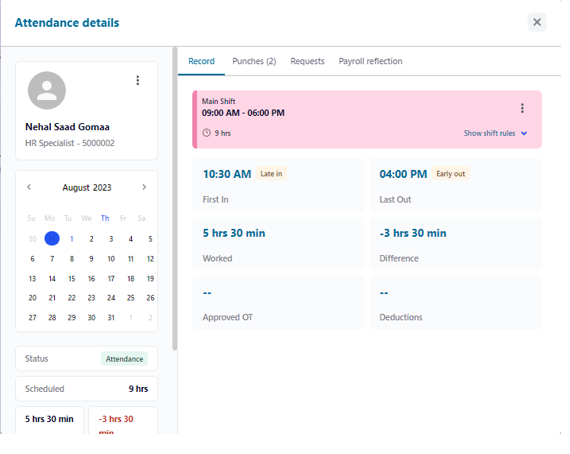Expand Show shift rules chevron
The width and height of the screenshot is (570, 454).
point(524,133)
